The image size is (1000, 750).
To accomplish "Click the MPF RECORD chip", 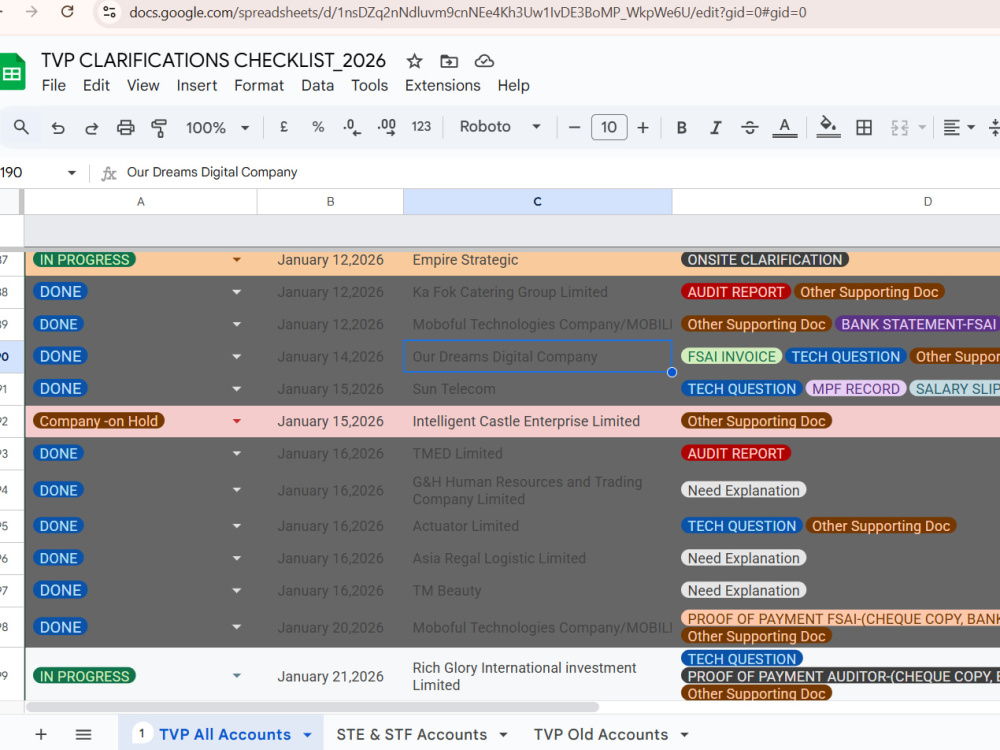I will point(856,388).
